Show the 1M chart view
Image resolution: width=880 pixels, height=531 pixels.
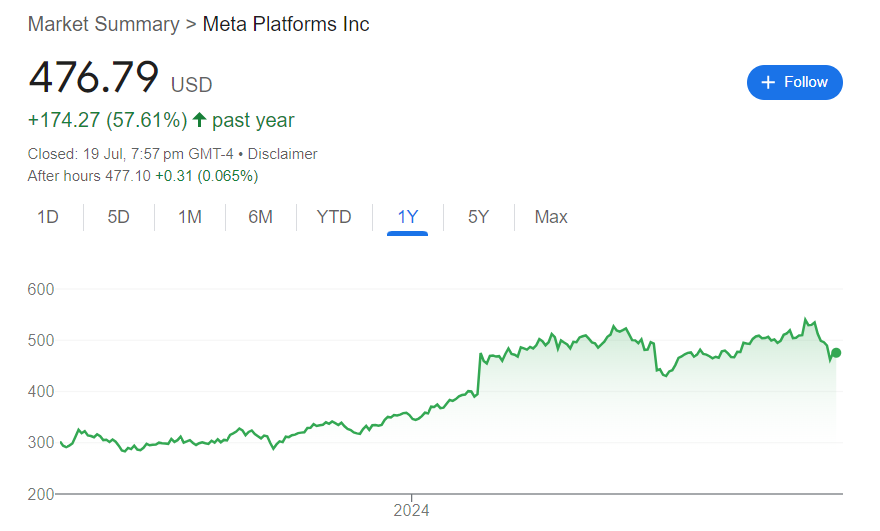(190, 217)
